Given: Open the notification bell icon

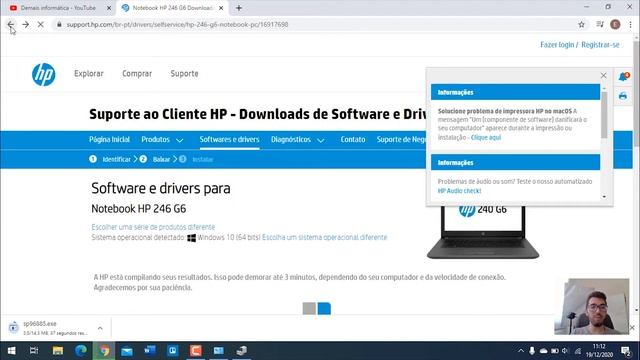Looking at the screenshot, I should (623, 76).
